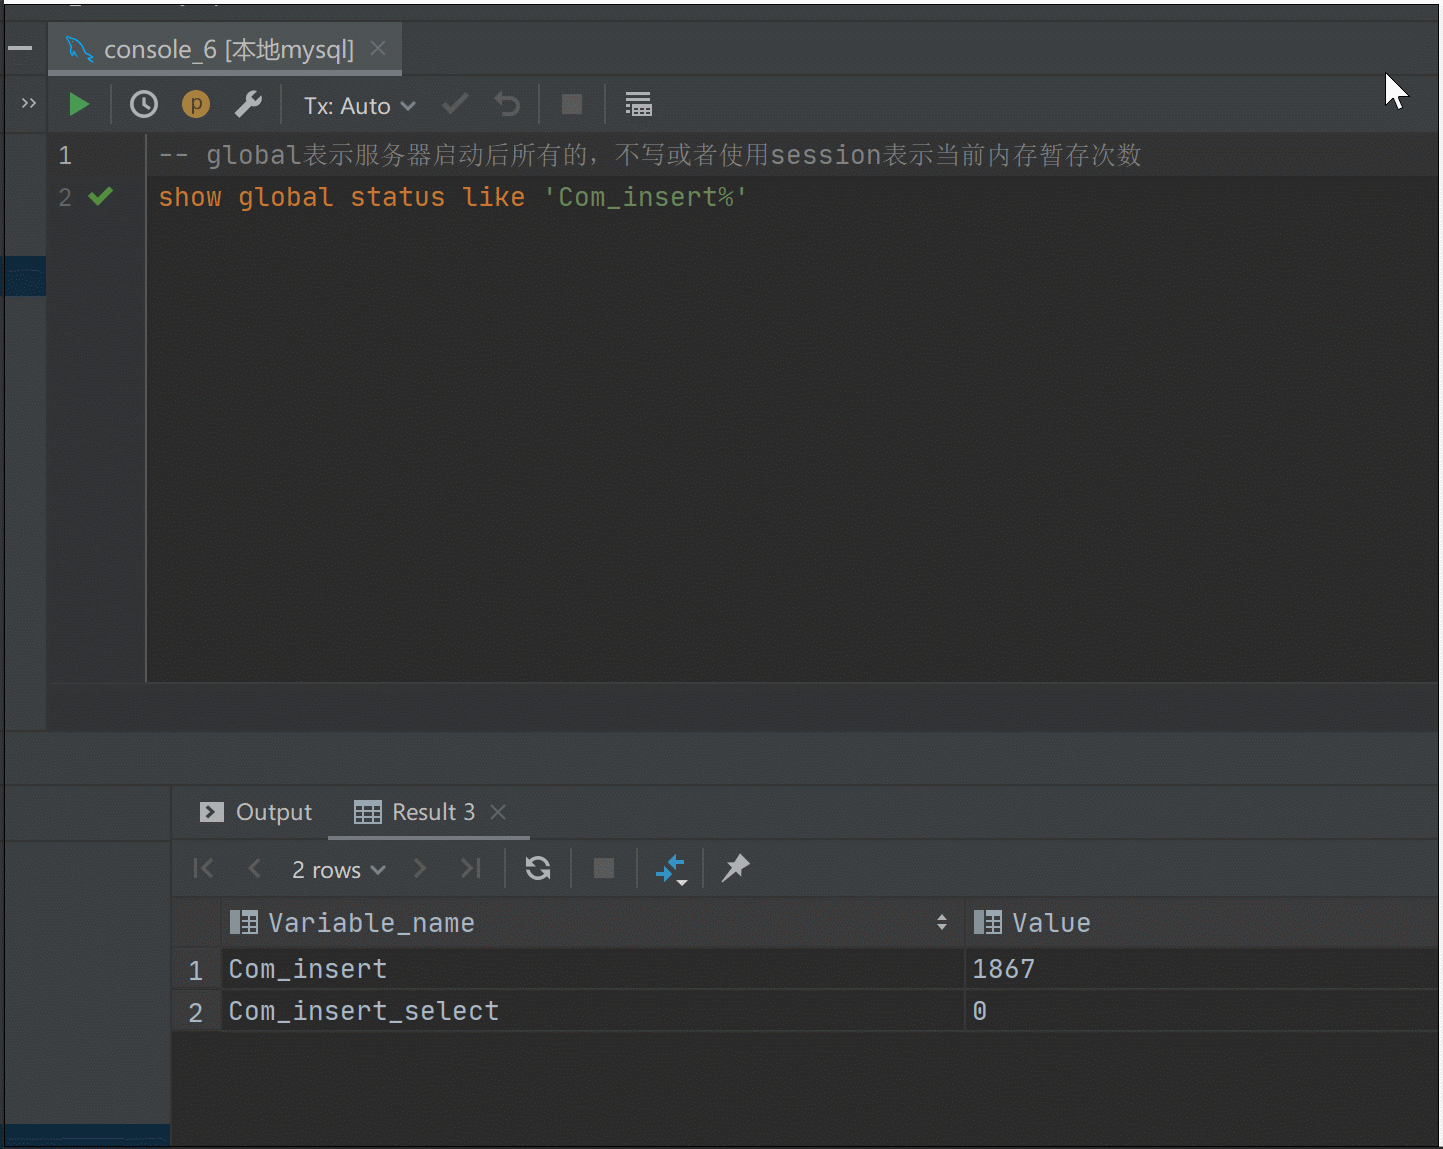
Task: Open the query history clock icon
Action: (x=144, y=104)
